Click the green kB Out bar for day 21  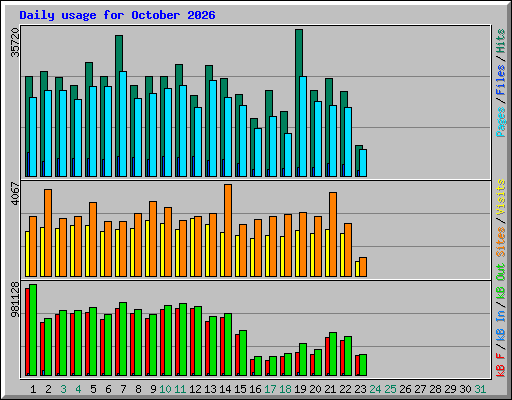[x=333, y=354]
